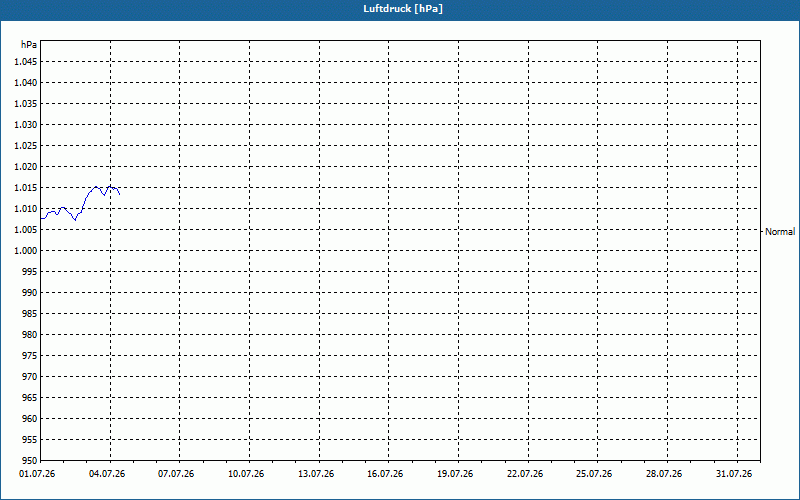Click the 1.000 pressure axis label
The width and height of the screenshot is (800, 500).
26,251
